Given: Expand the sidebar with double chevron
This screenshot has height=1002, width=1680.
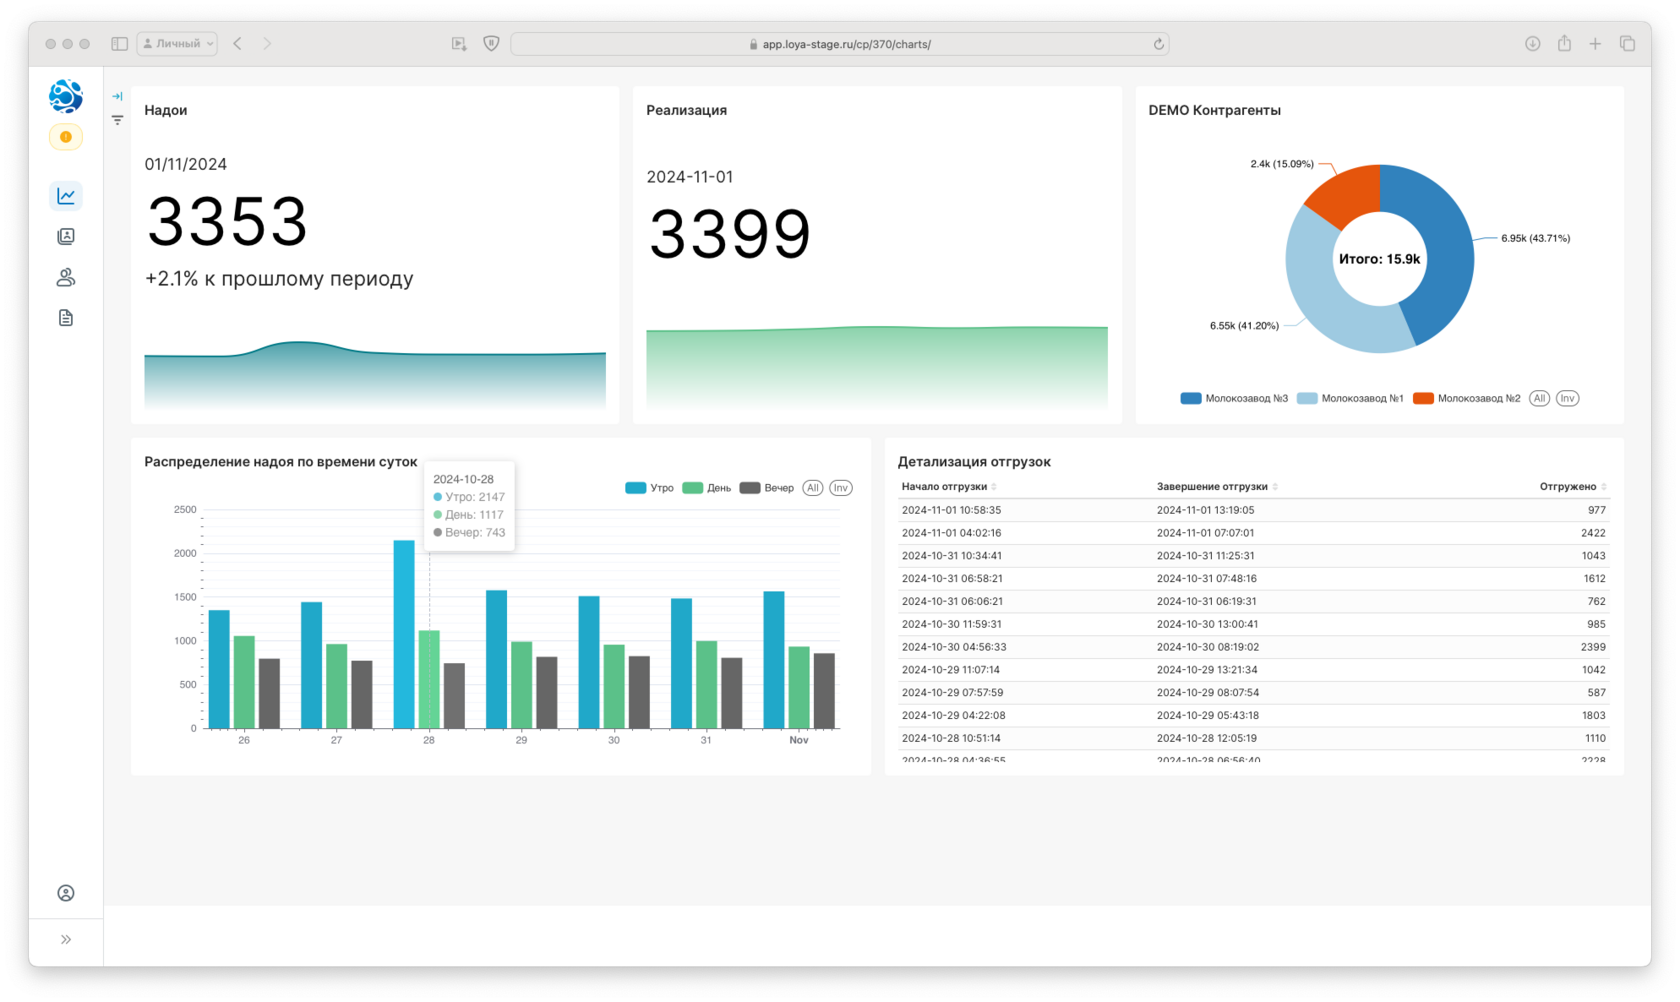Looking at the screenshot, I should pos(66,940).
